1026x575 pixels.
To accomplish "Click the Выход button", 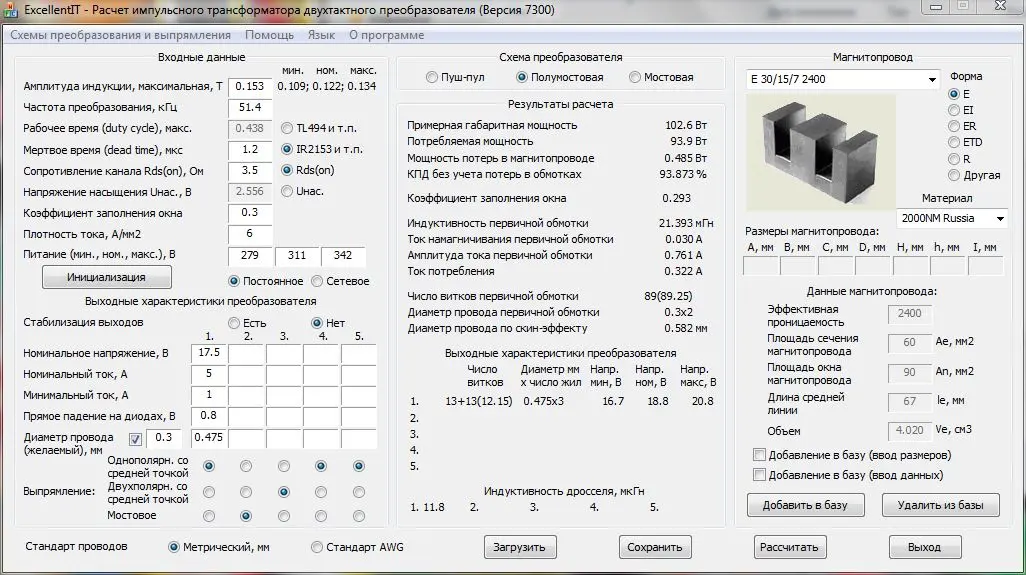I will click(x=925, y=548).
